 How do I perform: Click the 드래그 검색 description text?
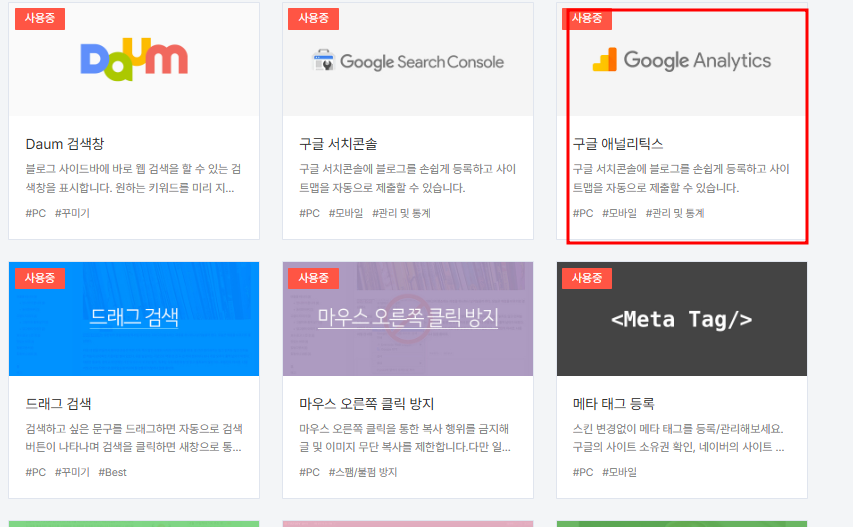pos(134,438)
